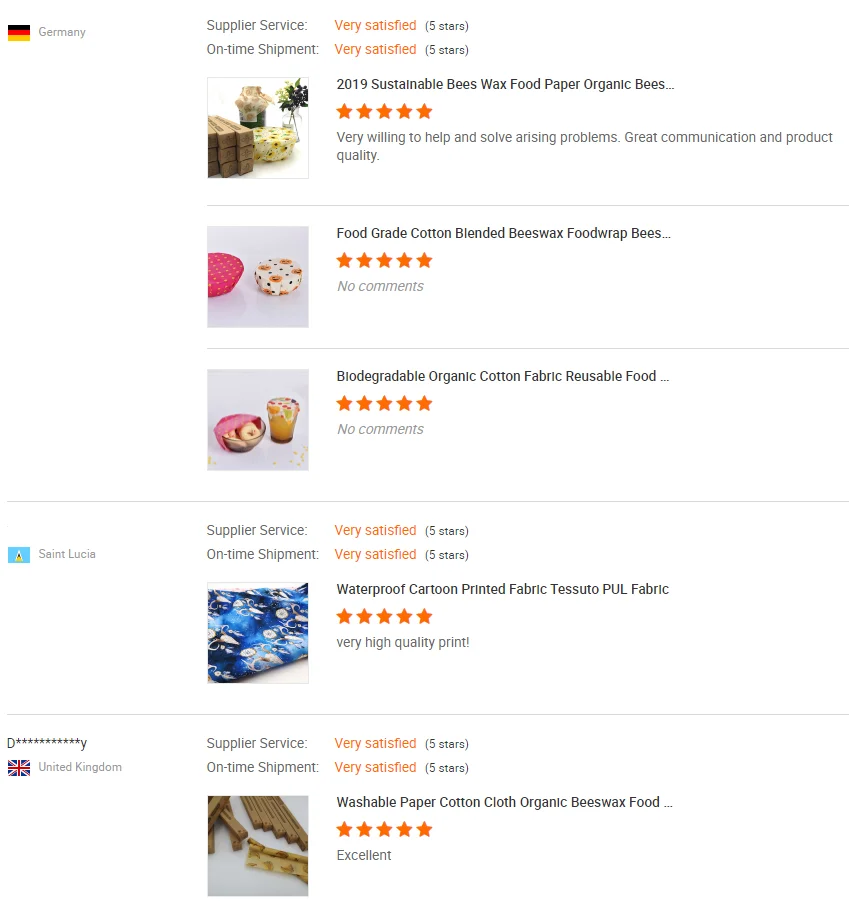
Task: Click beeswax wrap boxes product thumbnail
Action: pos(258,128)
